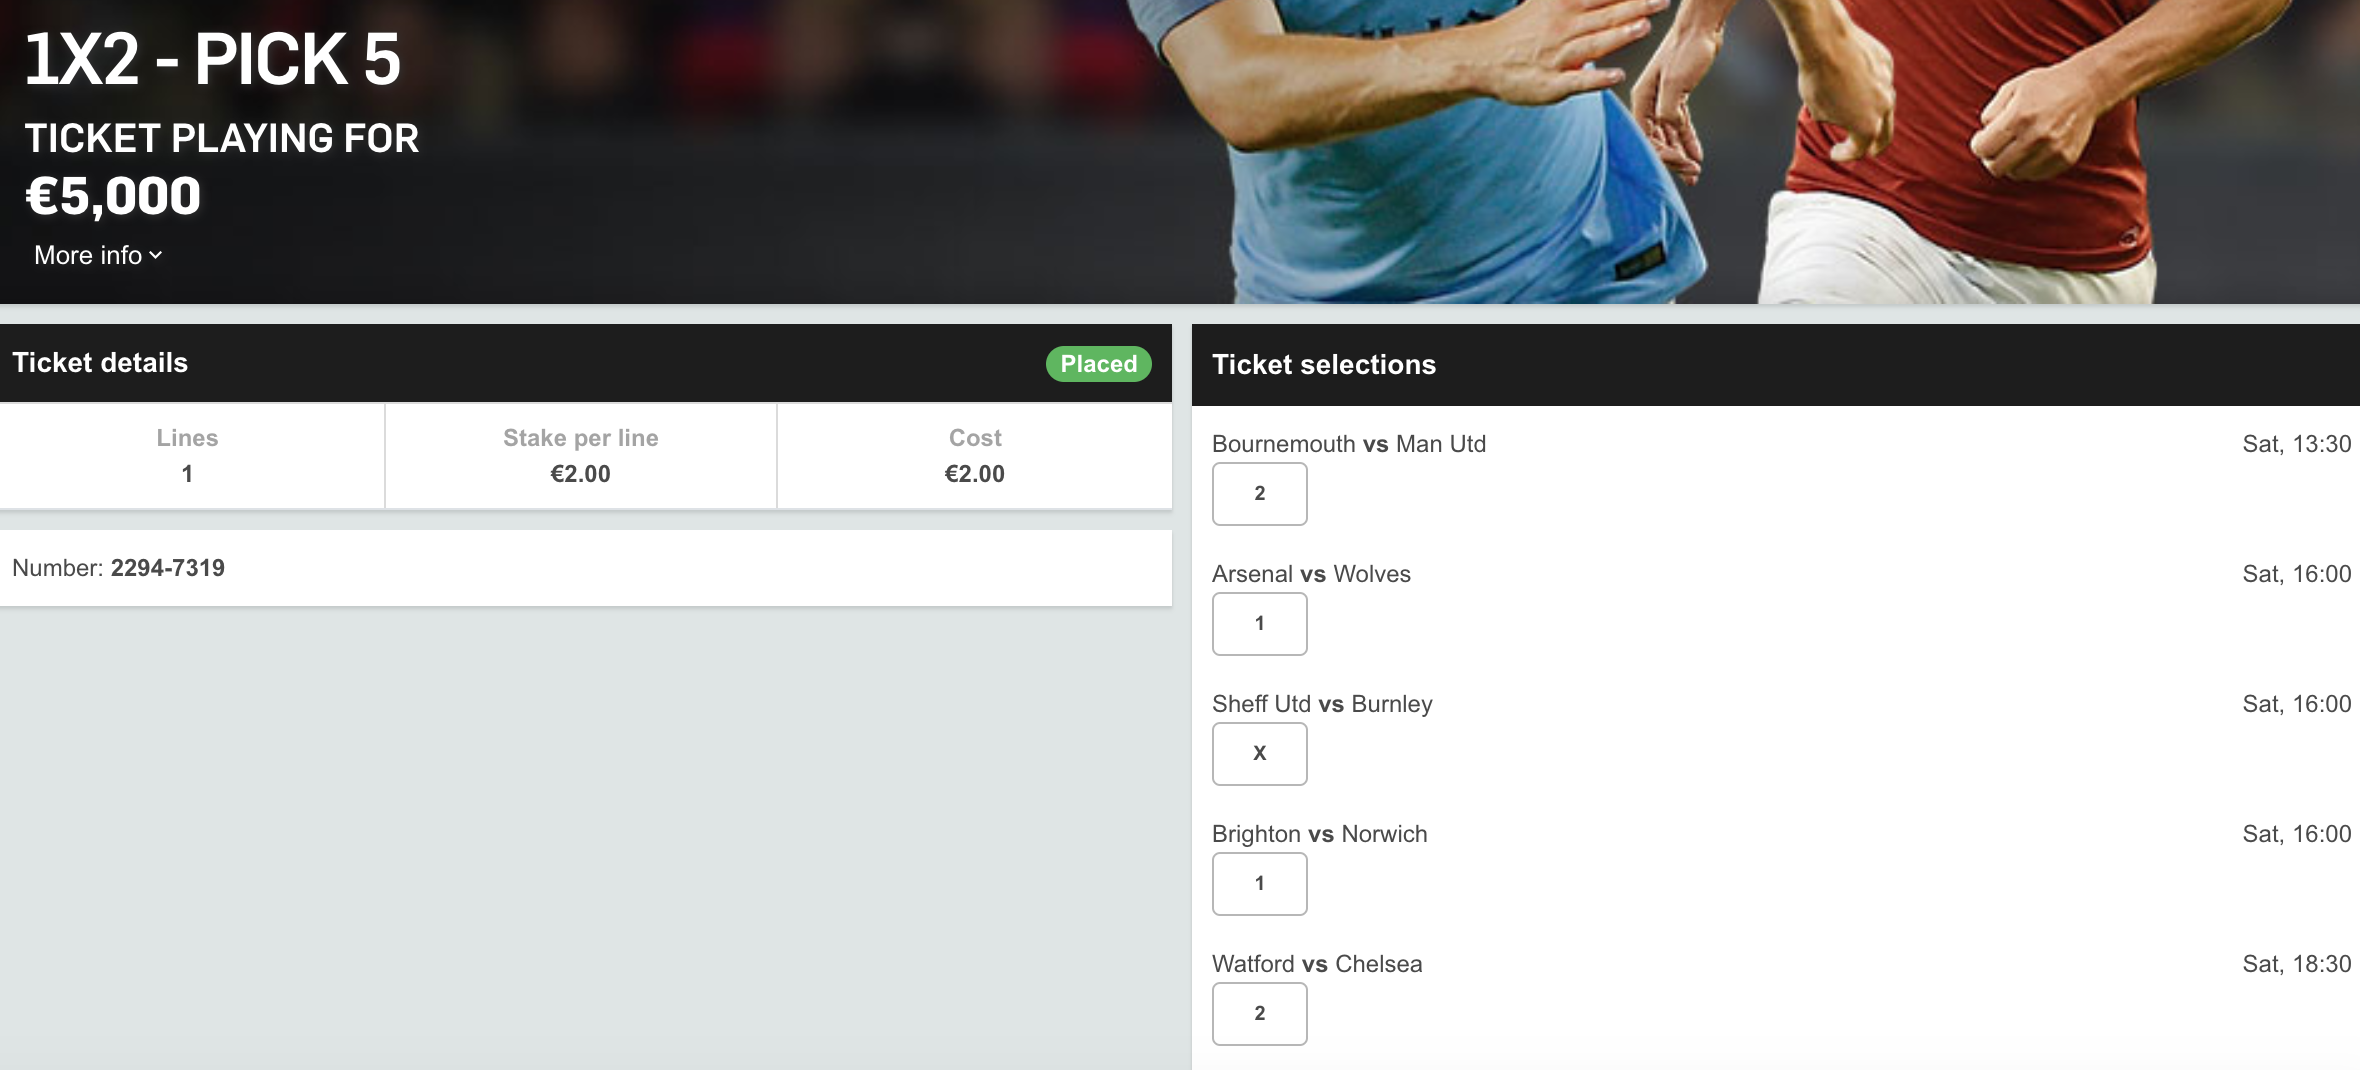The height and width of the screenshot is (1070, 2360).
Task: Click pick 1 under Brighton vs Norwich
Action: click(1259, 883)
